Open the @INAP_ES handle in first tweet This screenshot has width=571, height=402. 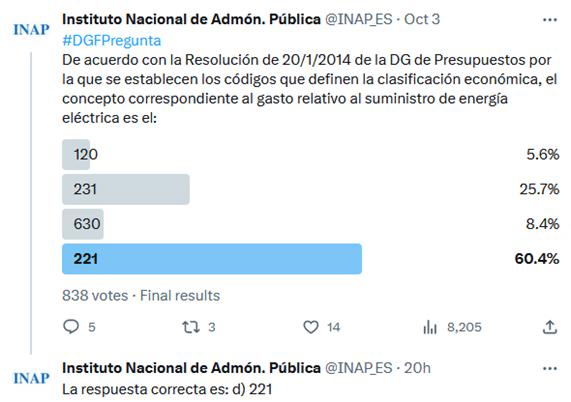(x=358, y=19)
